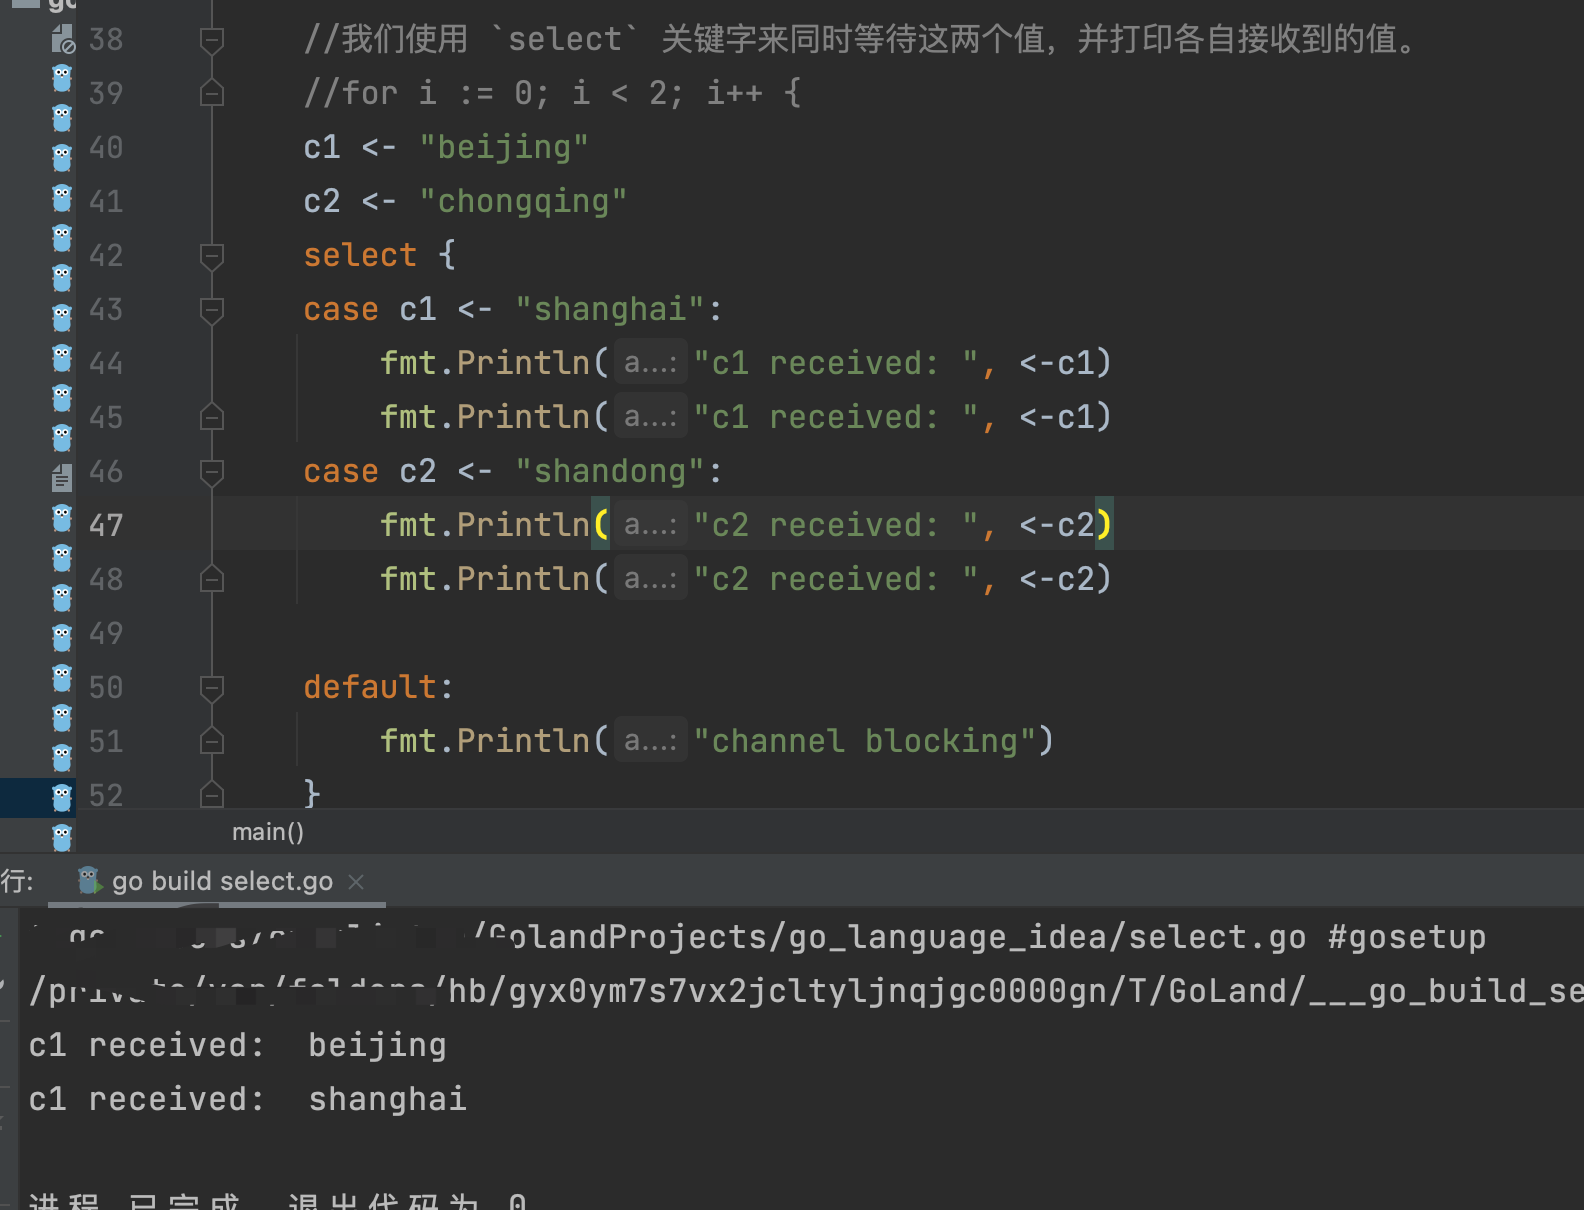Click the select.go #gosetup console line
The image size is (1584, 1210).
pyautogui.click(x=757, y=938)
